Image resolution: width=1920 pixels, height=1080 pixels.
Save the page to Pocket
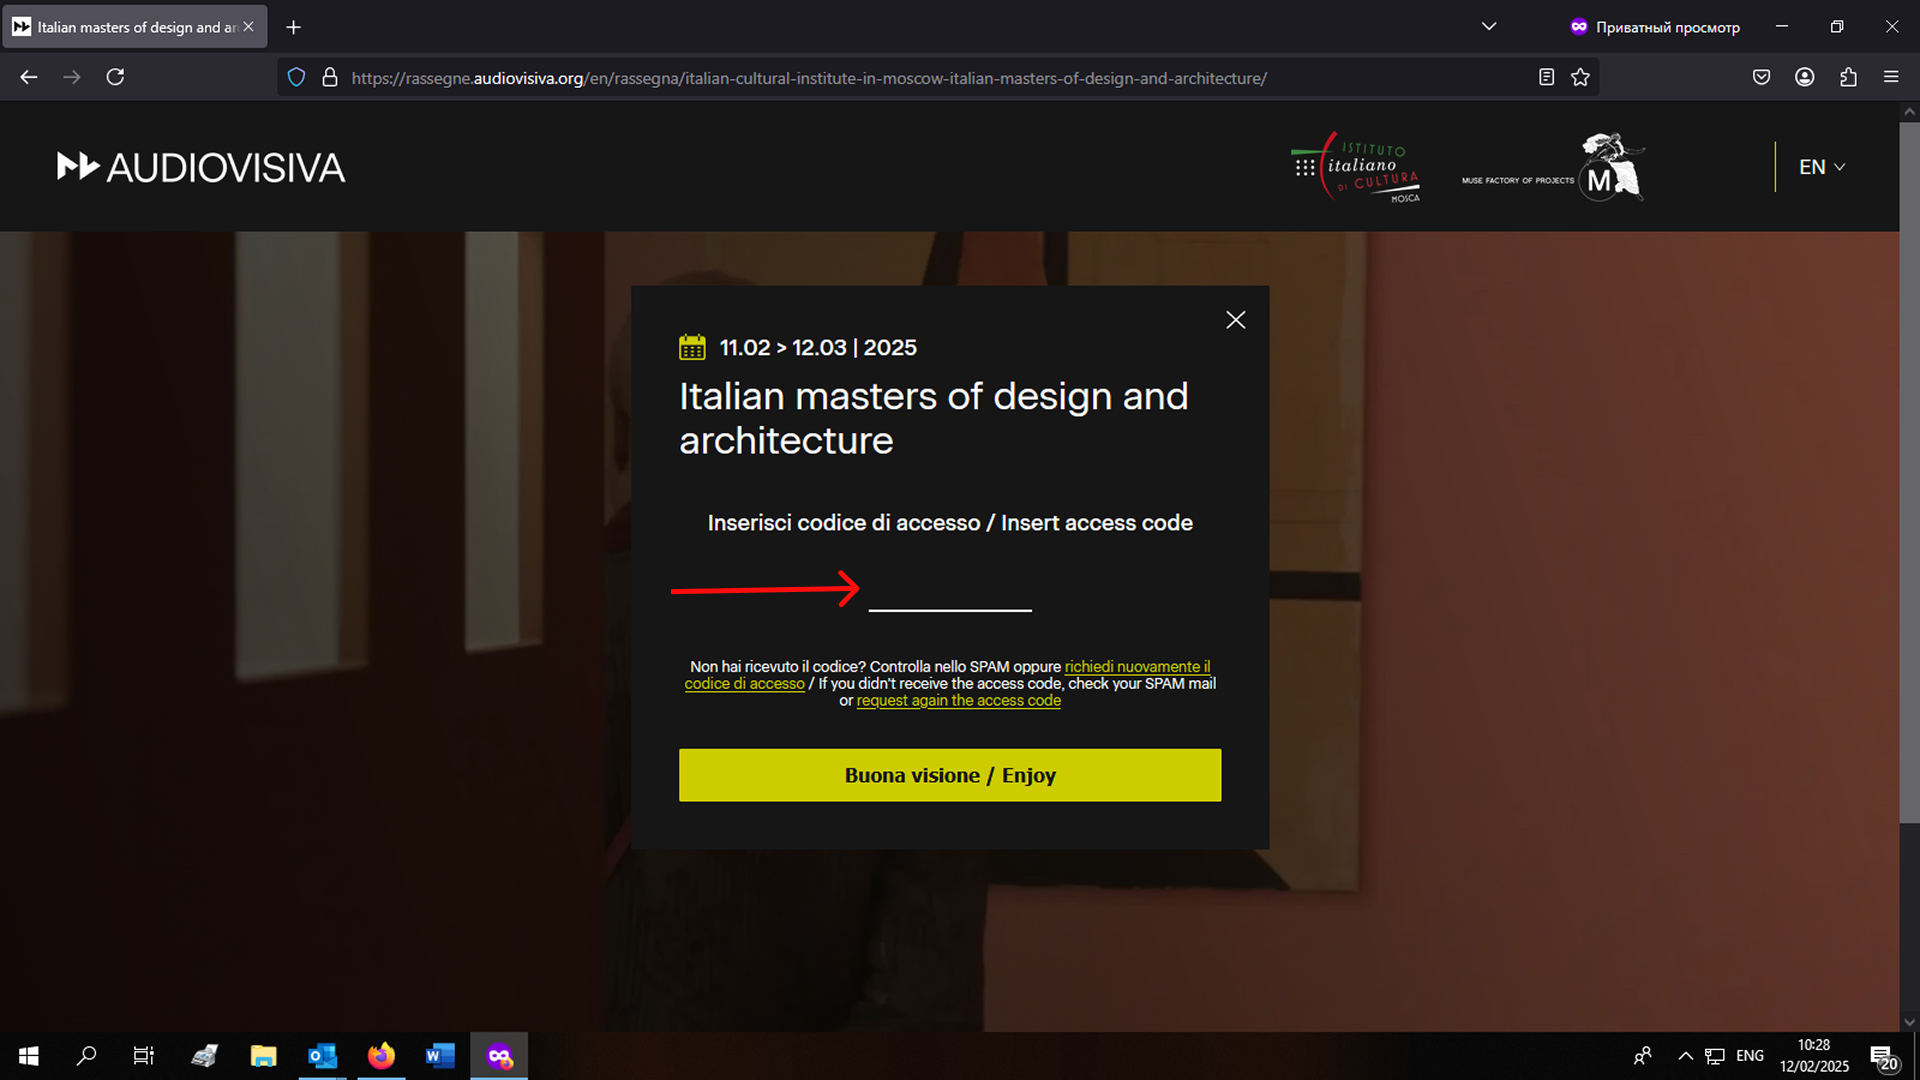coord(1761,78)
